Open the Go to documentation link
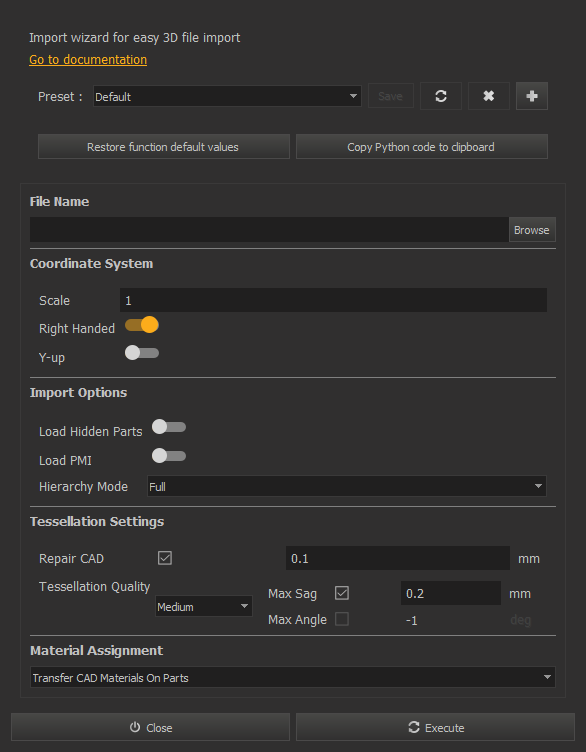This screenshot has height=752, width=586. click(88, 59)
